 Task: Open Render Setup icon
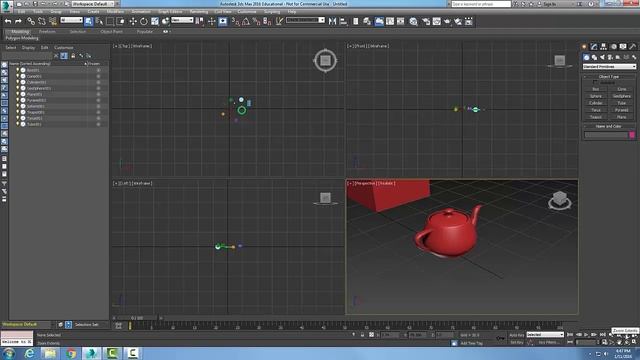pyautogui.click(x=426, y=21)
